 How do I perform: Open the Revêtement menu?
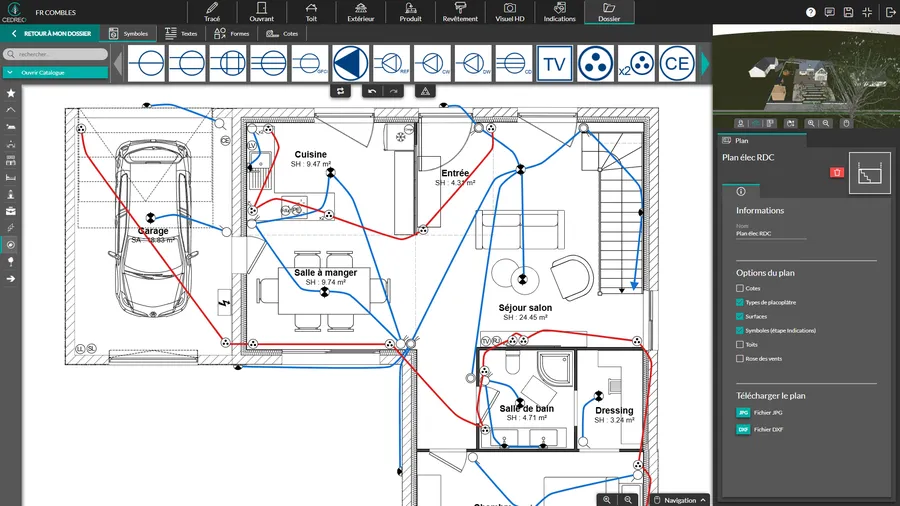(460, 12)
